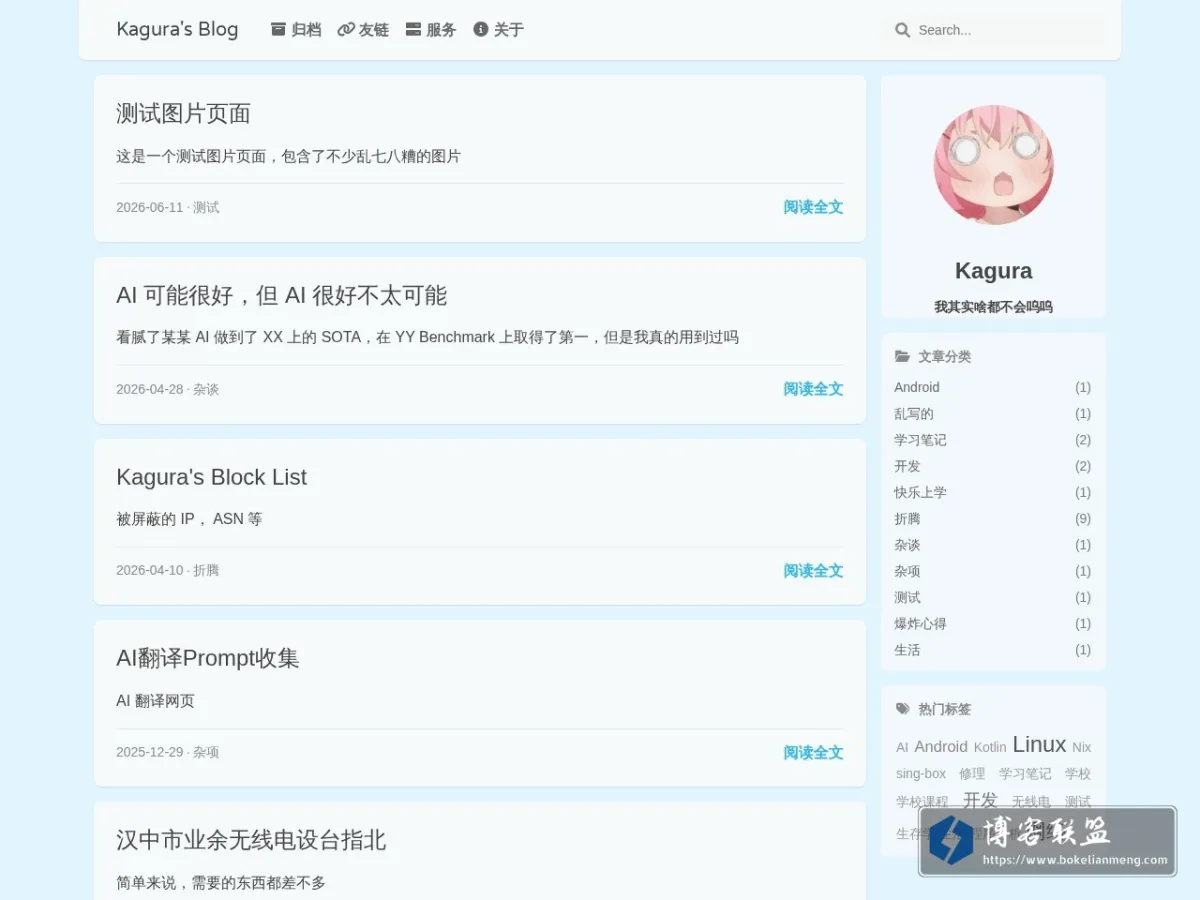Click the 学校课程 tag

922,801
